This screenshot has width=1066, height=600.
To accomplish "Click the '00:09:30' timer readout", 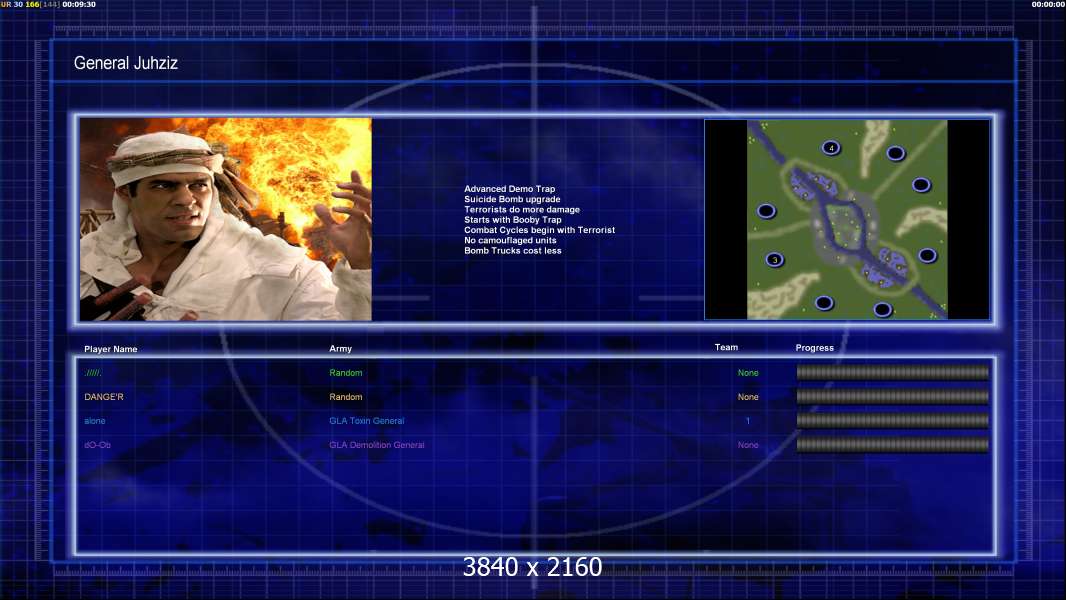I will point(79,4).
